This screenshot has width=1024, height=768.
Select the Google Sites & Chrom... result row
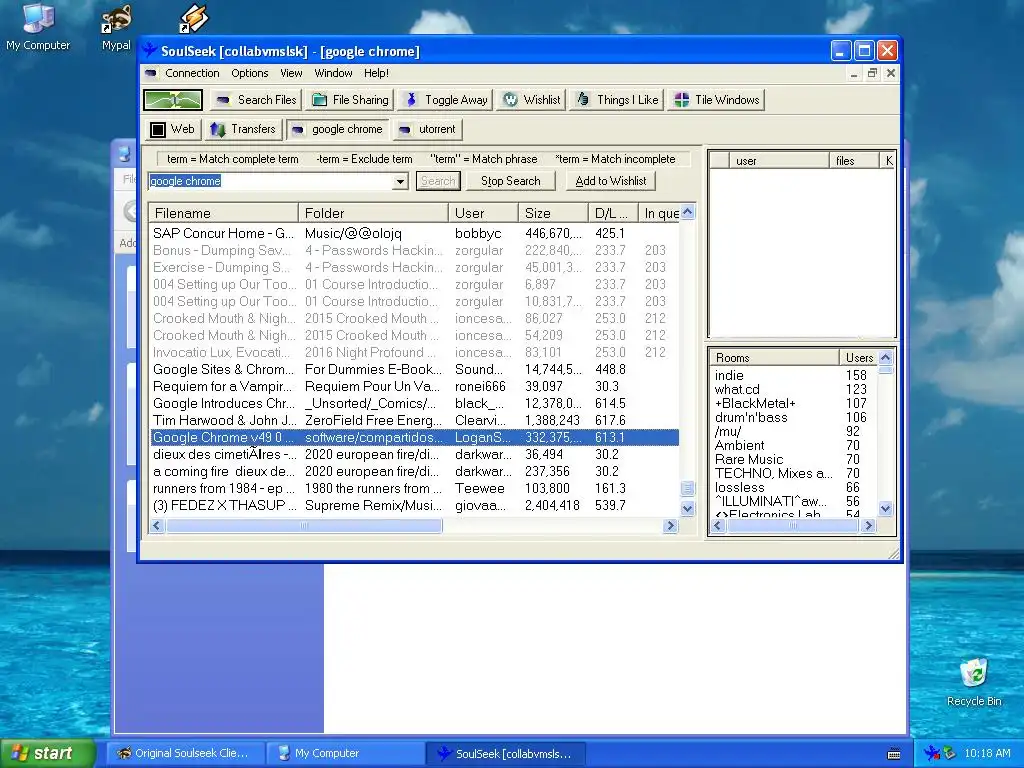pyautogui.click(x=415, y=369)
